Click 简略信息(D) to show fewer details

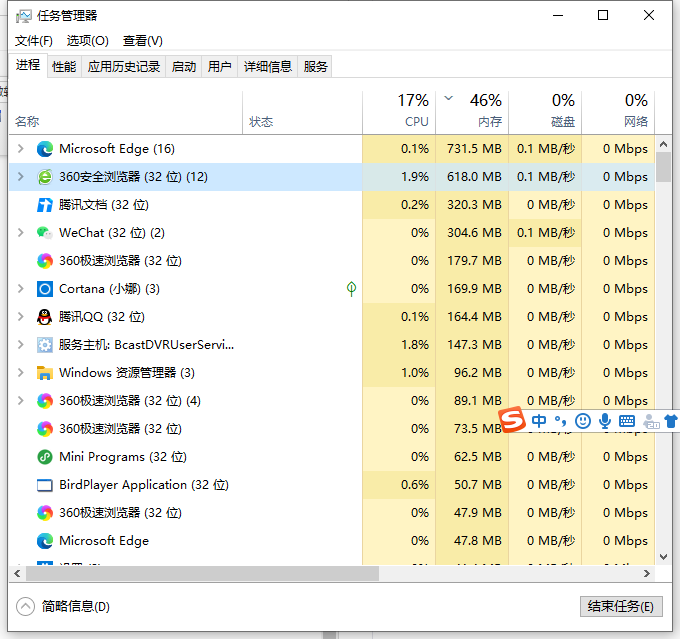[75, 607]
